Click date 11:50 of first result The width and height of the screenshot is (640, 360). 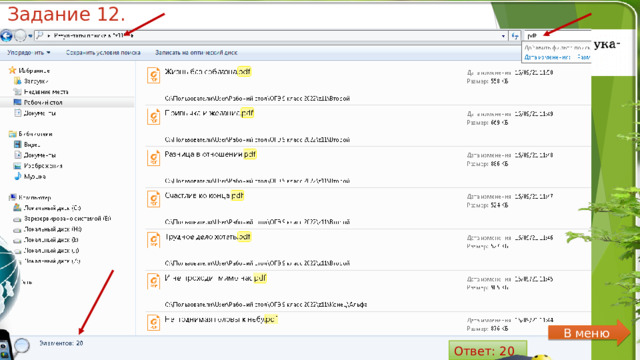coord(533,72)
